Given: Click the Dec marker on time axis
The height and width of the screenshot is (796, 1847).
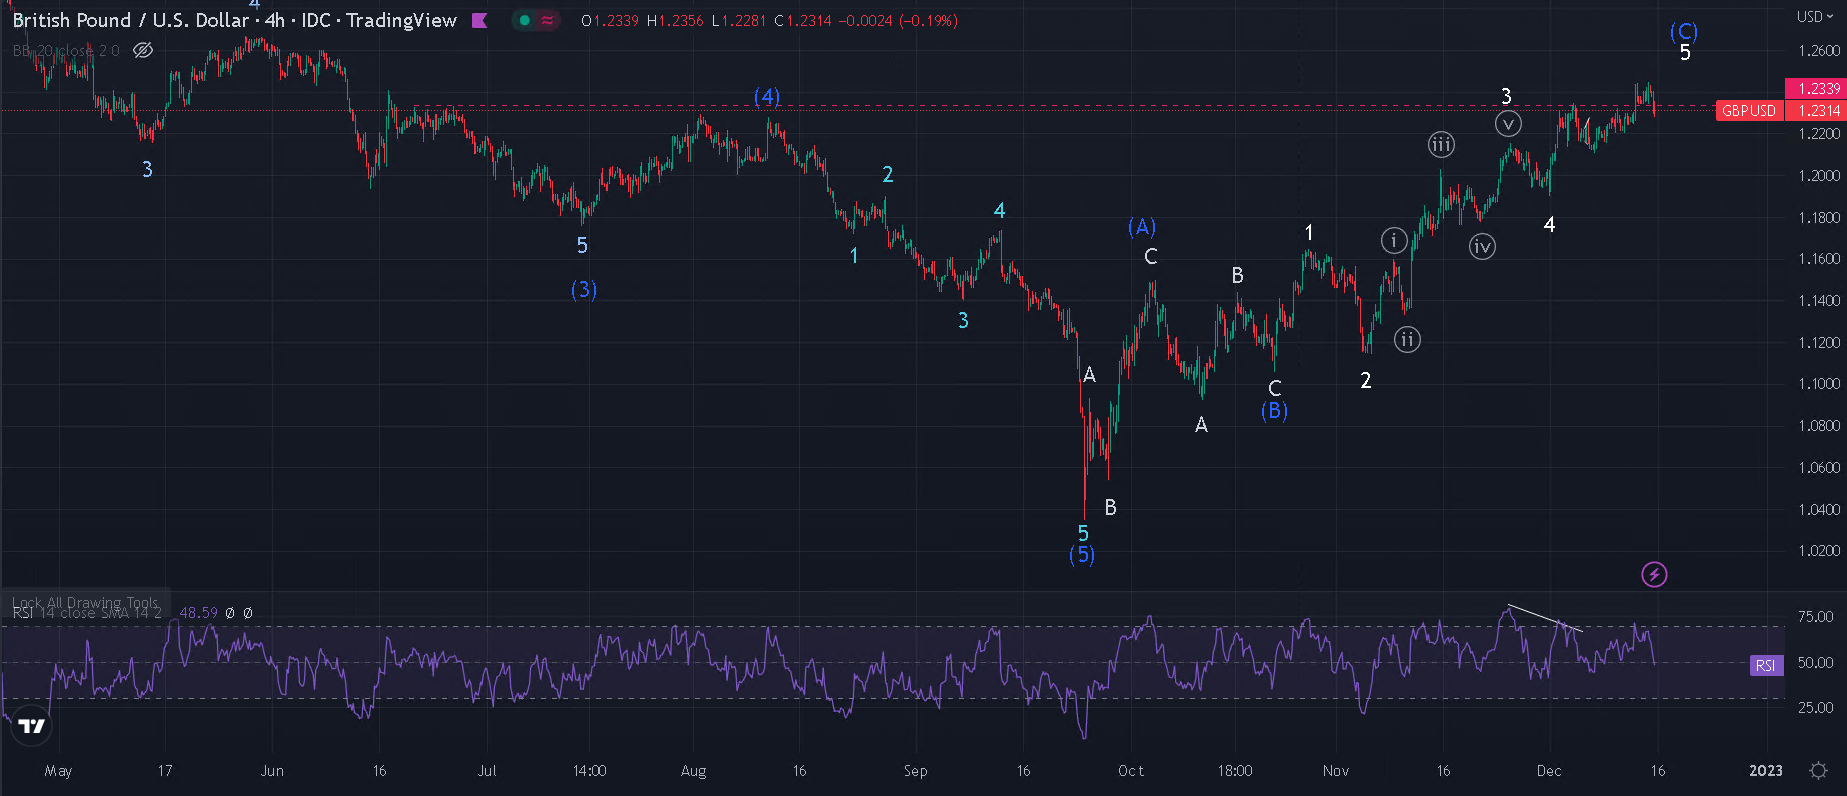Looking at the screenshot, I should [1548, 771].
